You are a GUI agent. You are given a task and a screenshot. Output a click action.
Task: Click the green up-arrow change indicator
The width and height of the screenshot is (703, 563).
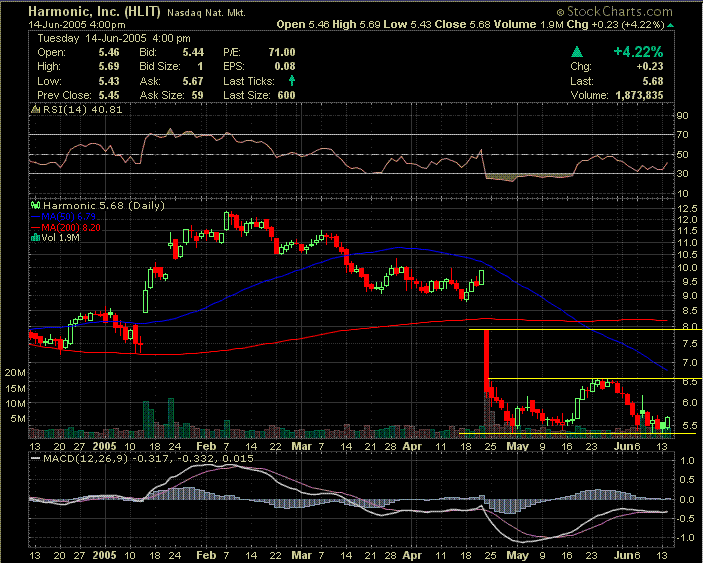coord(577,49)
